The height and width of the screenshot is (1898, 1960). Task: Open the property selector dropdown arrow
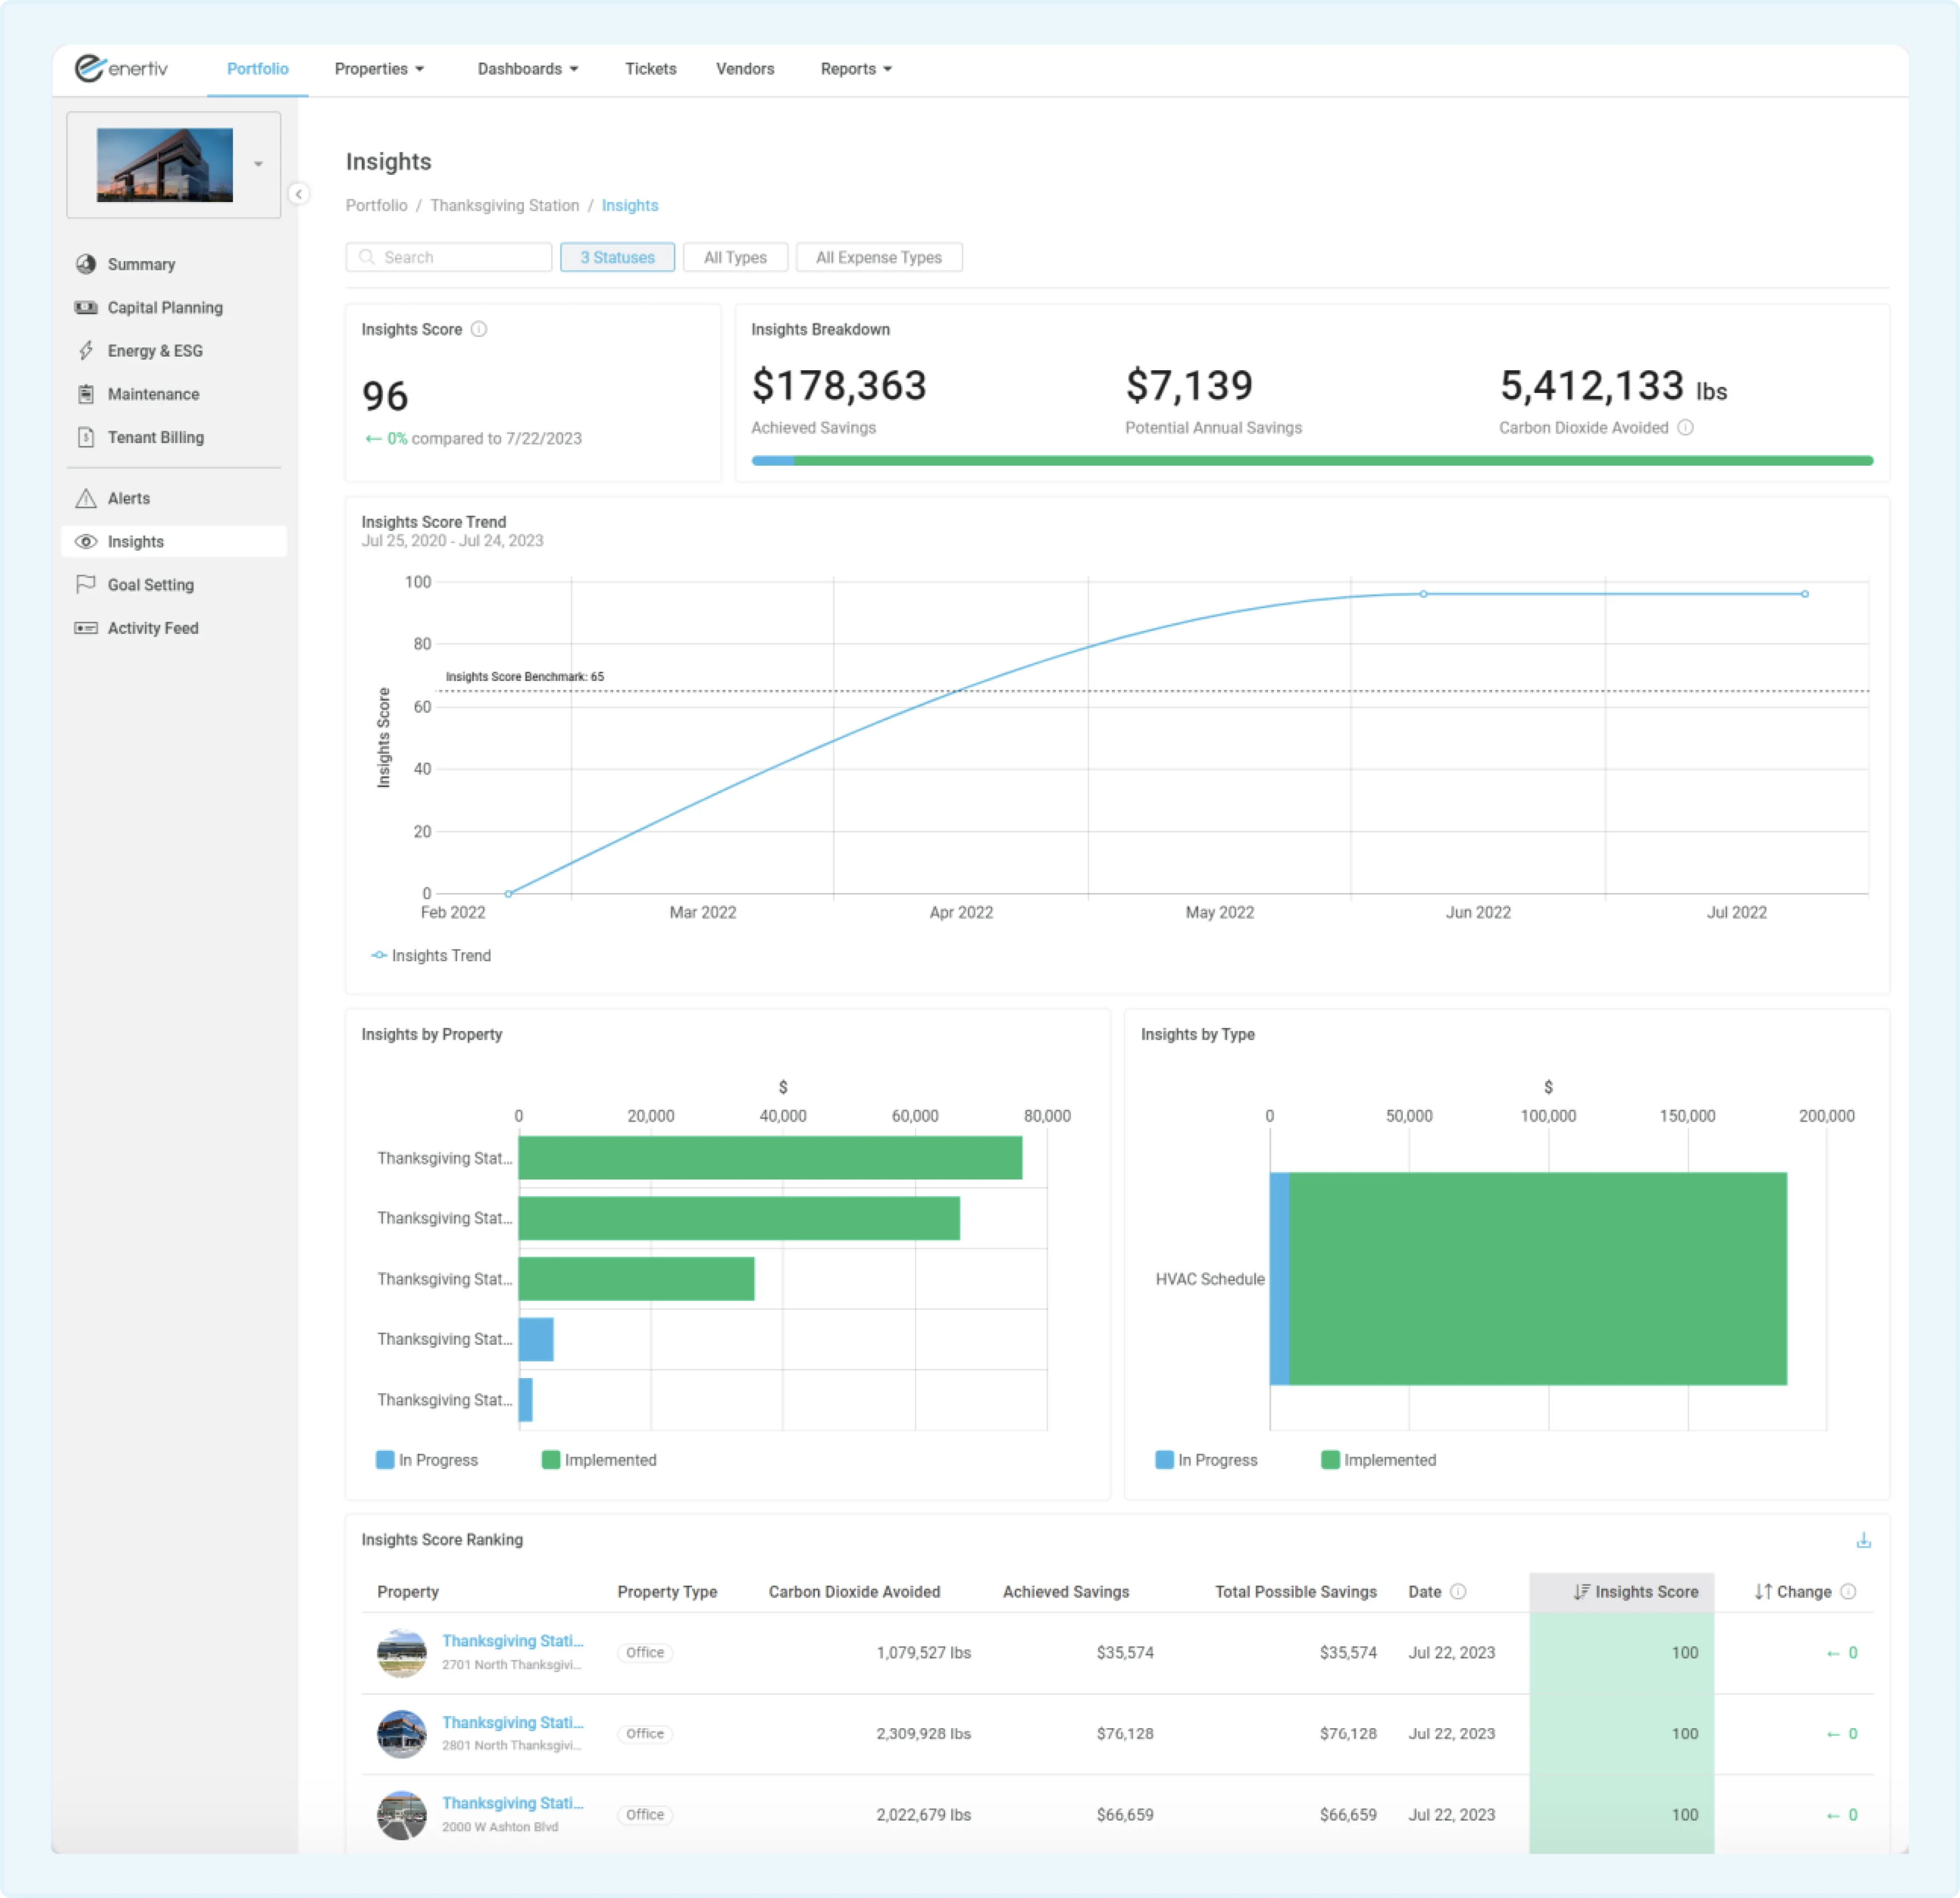point(258,164)
